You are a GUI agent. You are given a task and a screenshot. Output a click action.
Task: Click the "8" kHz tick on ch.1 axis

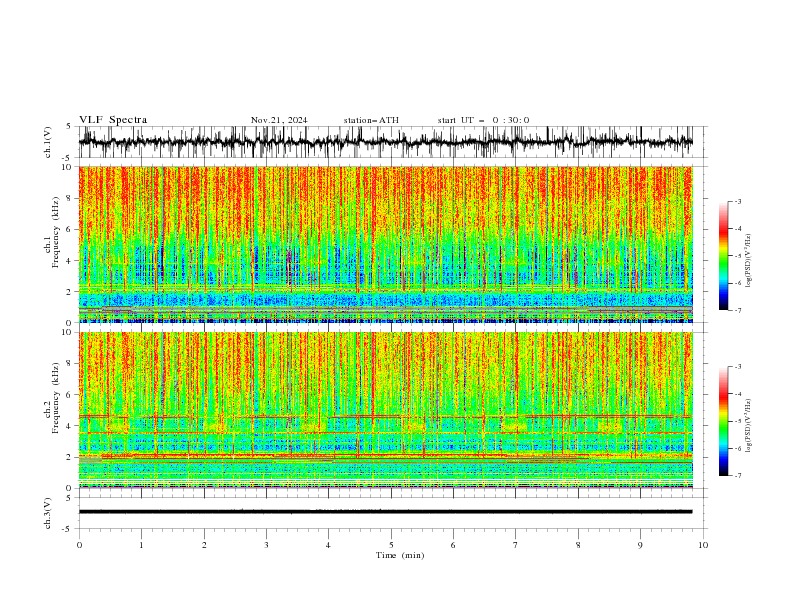[x=70, y=198]
